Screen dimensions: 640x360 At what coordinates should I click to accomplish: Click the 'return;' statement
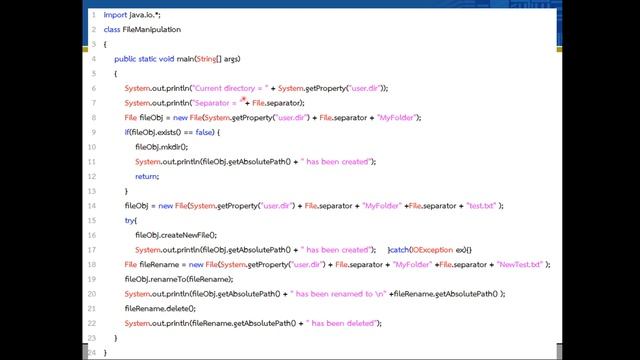point(147,176)
